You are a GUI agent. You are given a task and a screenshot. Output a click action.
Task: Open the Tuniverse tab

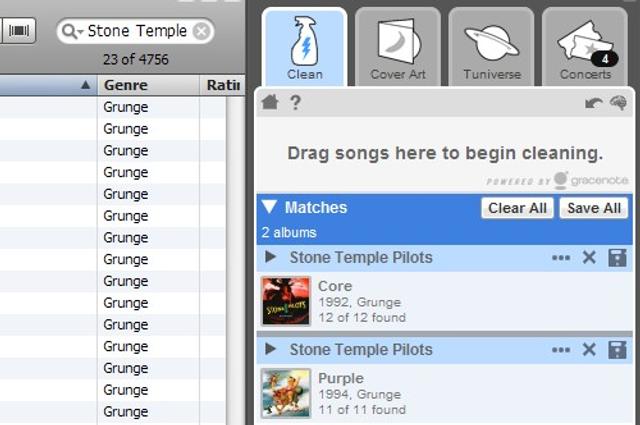tap(491, 48)
